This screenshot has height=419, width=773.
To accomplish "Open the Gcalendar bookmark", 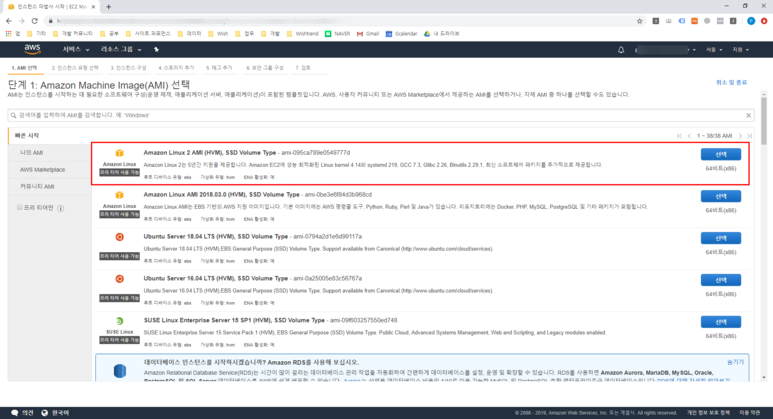I will (401, 34).
